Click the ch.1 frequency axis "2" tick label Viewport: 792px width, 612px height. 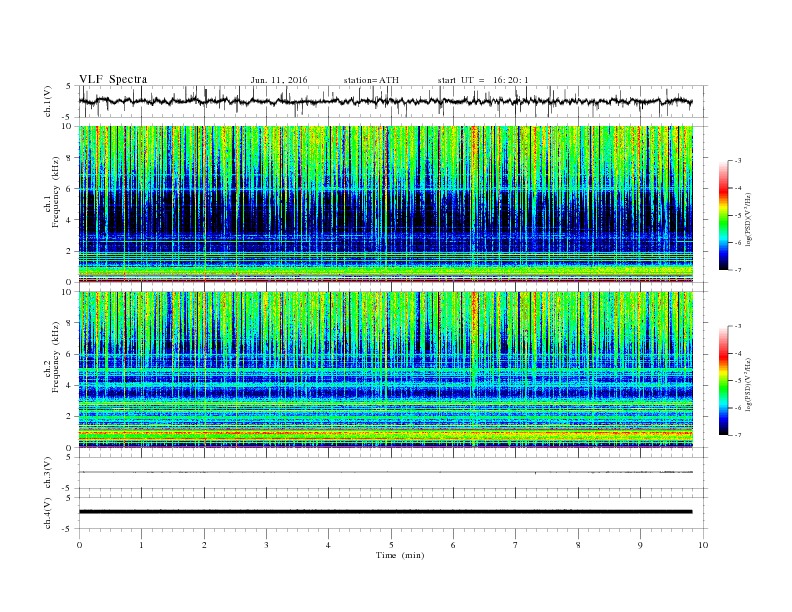click(69, 251)
